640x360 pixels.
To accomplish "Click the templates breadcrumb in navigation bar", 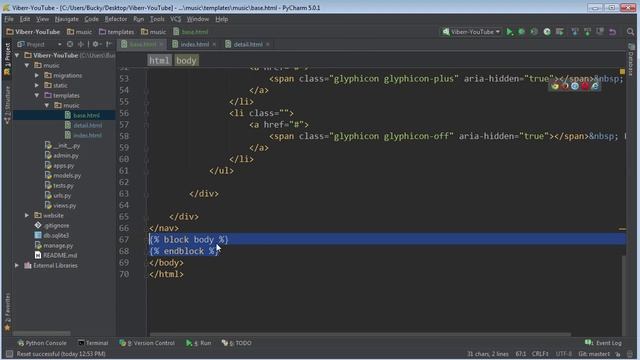I will tap(116, 32).
